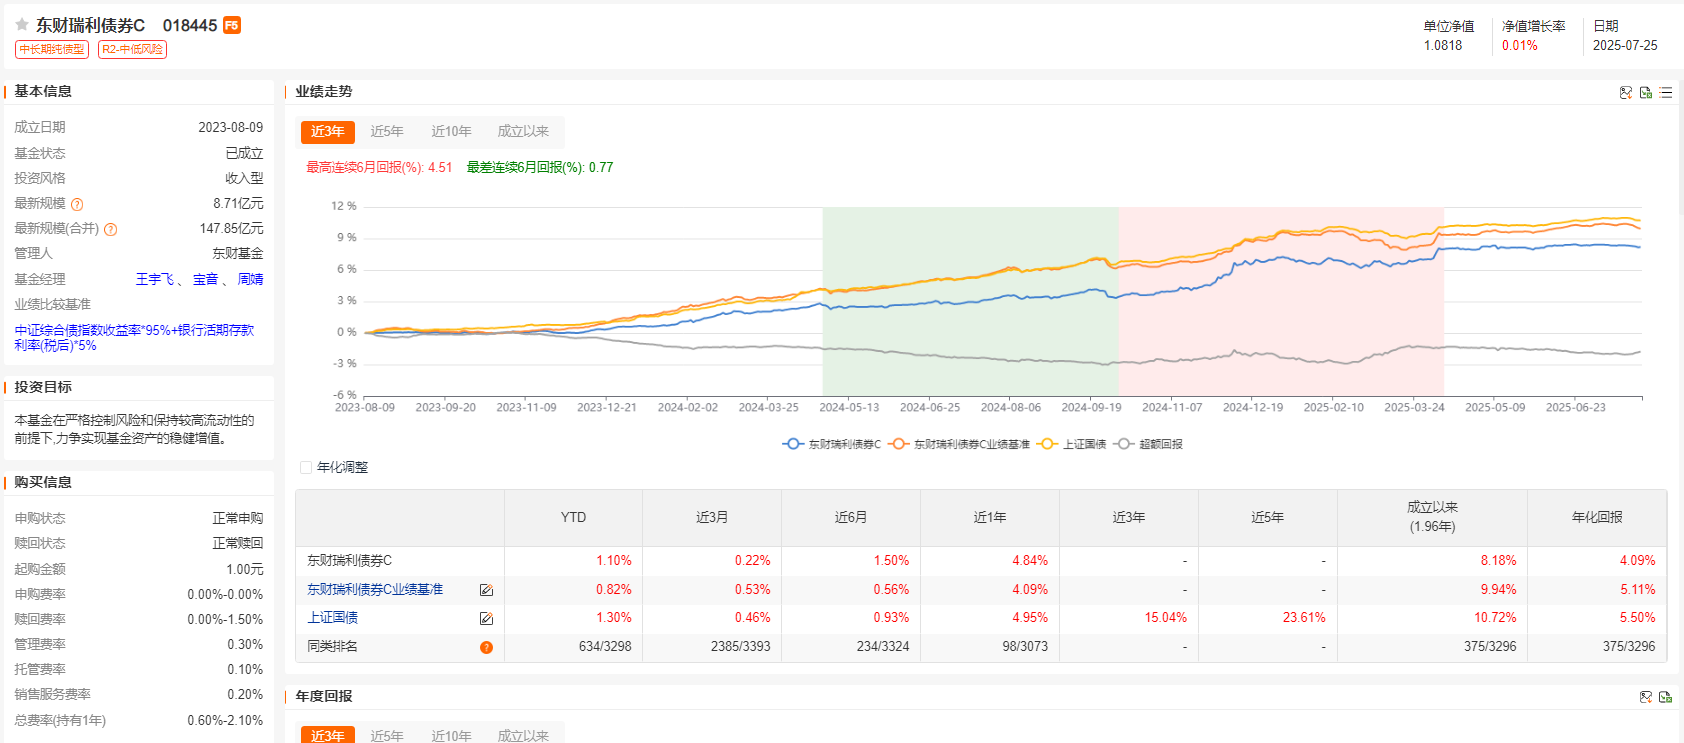Viewport: 1684px width, 743px height.
Task: Export 业绩走势 data to Excel
Action: click(x=1646, y=92)
